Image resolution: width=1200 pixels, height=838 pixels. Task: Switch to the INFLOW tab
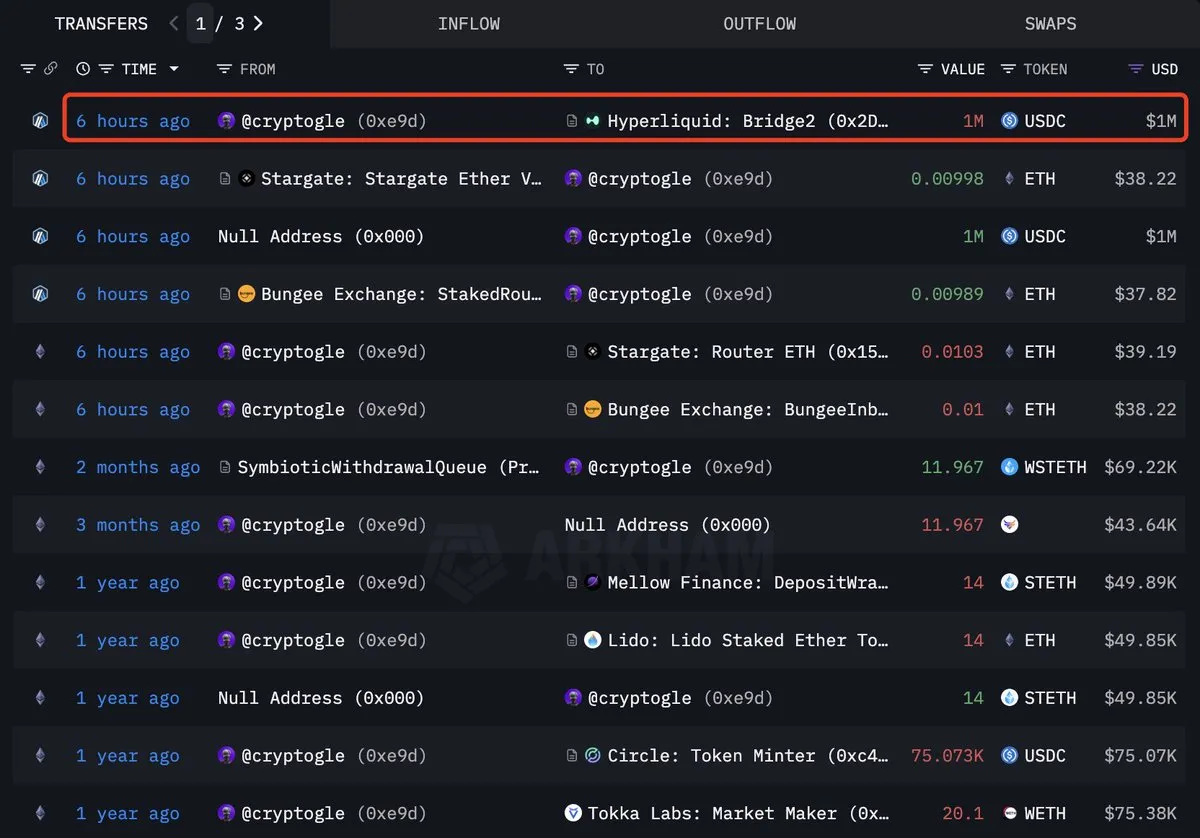(468, 23)
